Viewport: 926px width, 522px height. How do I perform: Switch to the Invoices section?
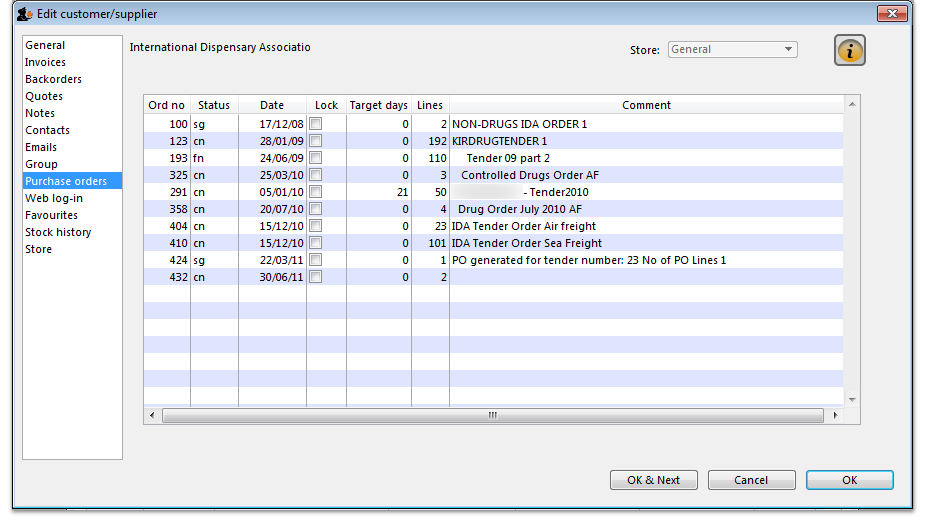click(46, 62)
